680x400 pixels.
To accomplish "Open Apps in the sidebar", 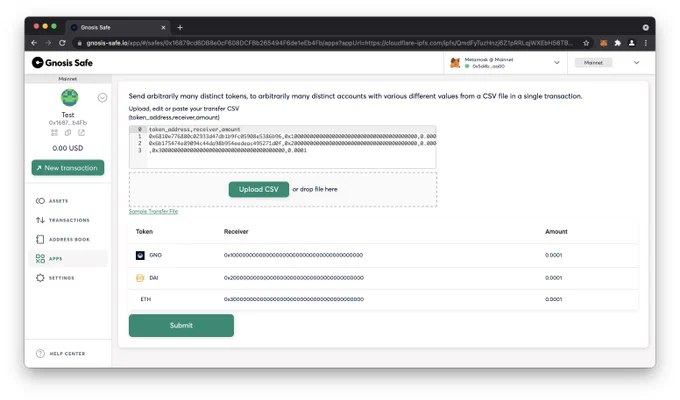I will point(68,259).
